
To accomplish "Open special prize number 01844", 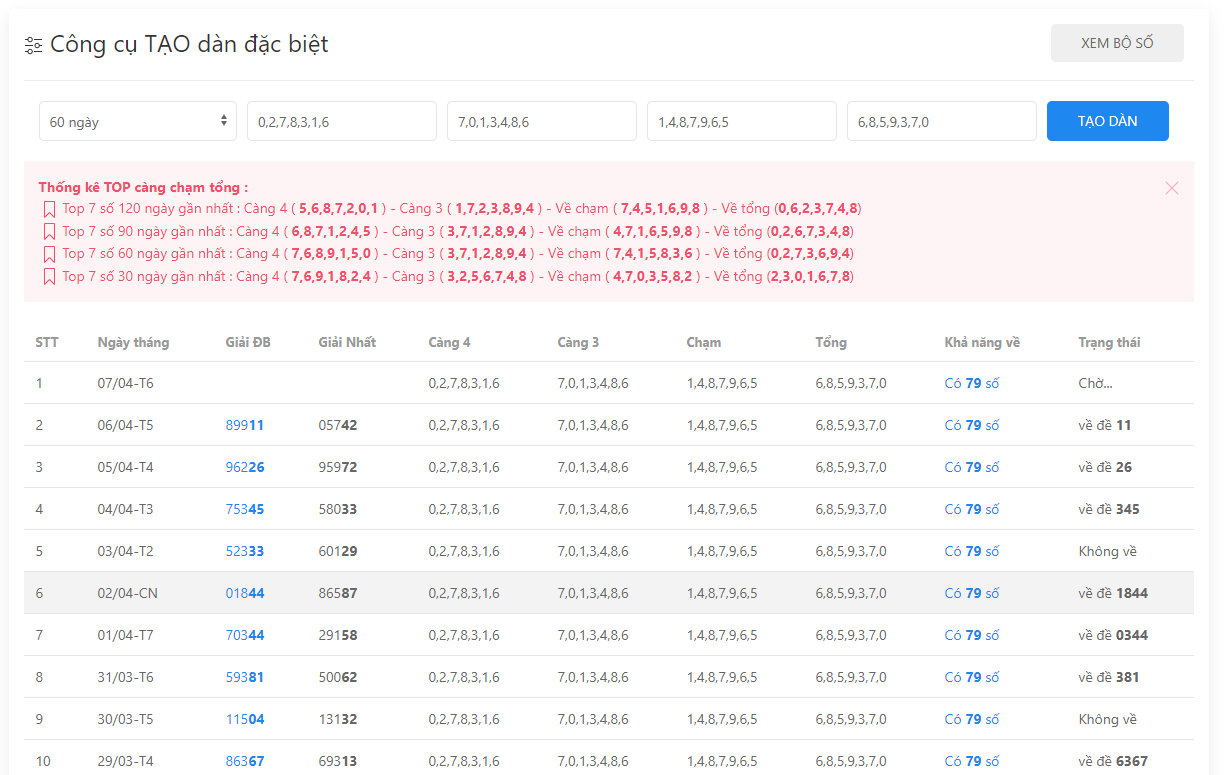I will point(245,593).
